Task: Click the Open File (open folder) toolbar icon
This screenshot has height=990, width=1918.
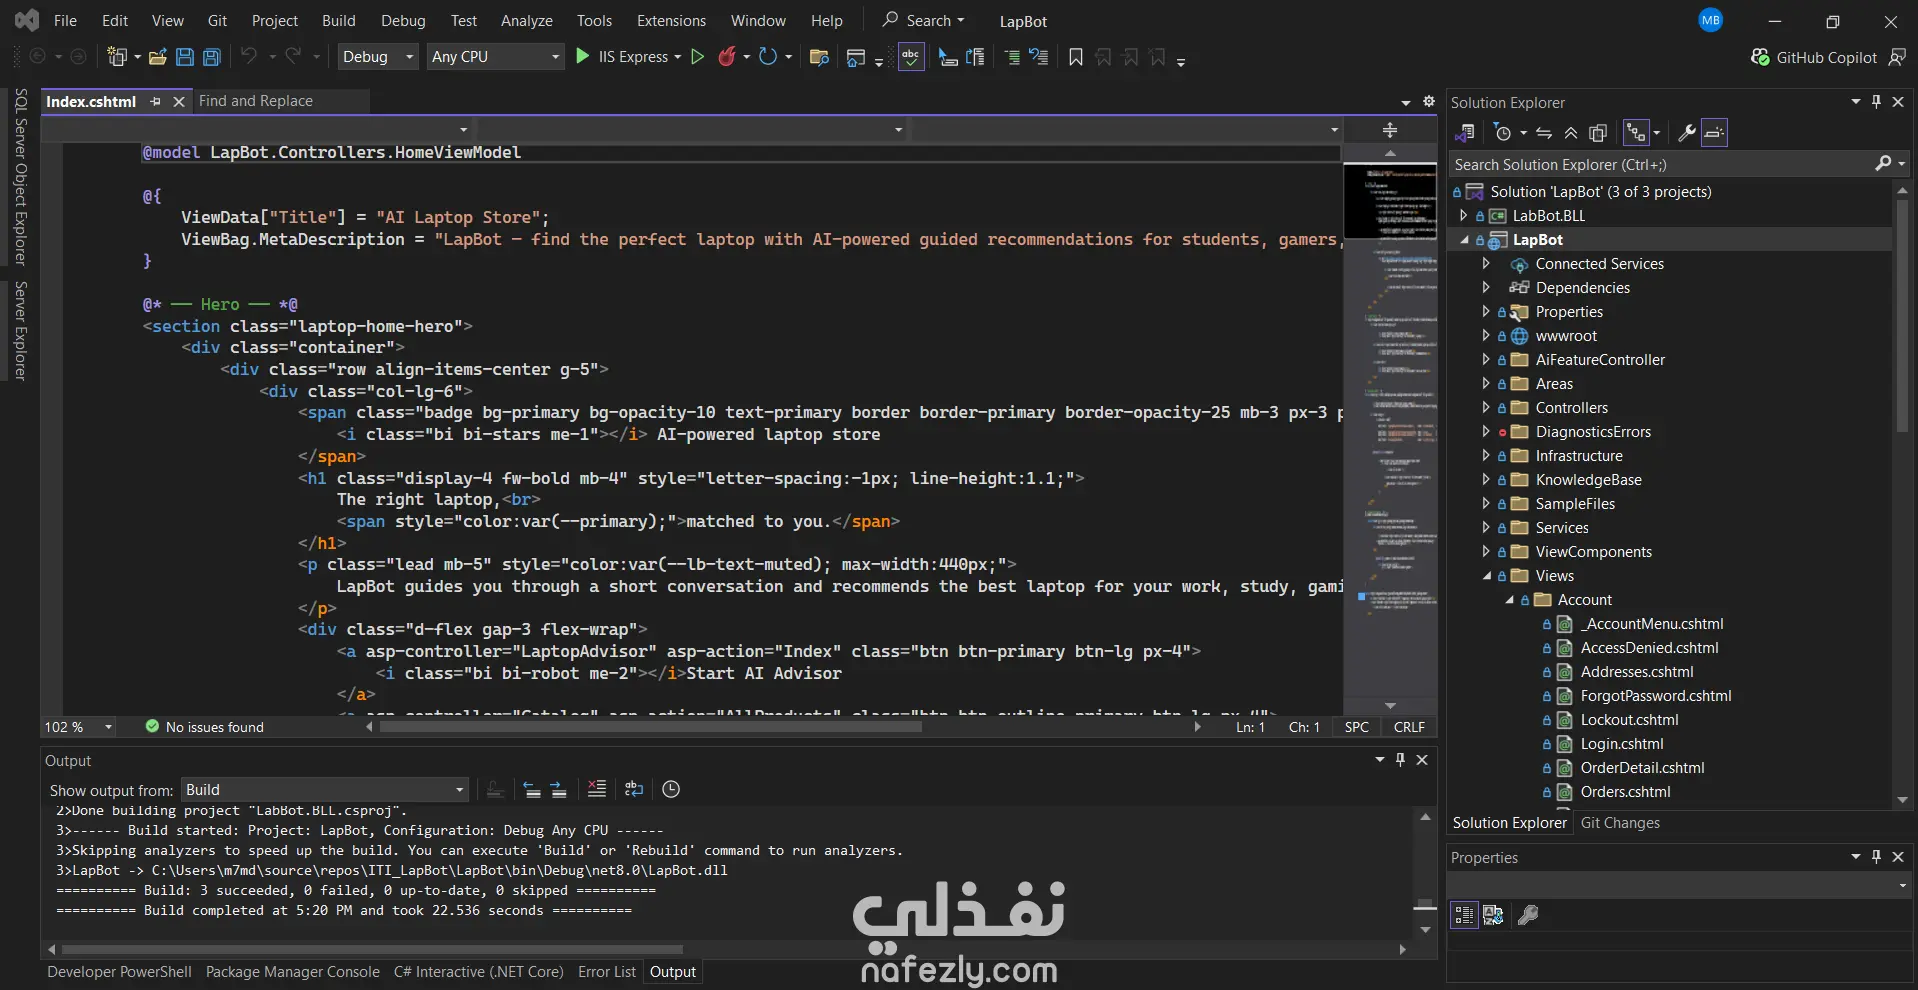Action: [x=157, y=57]
